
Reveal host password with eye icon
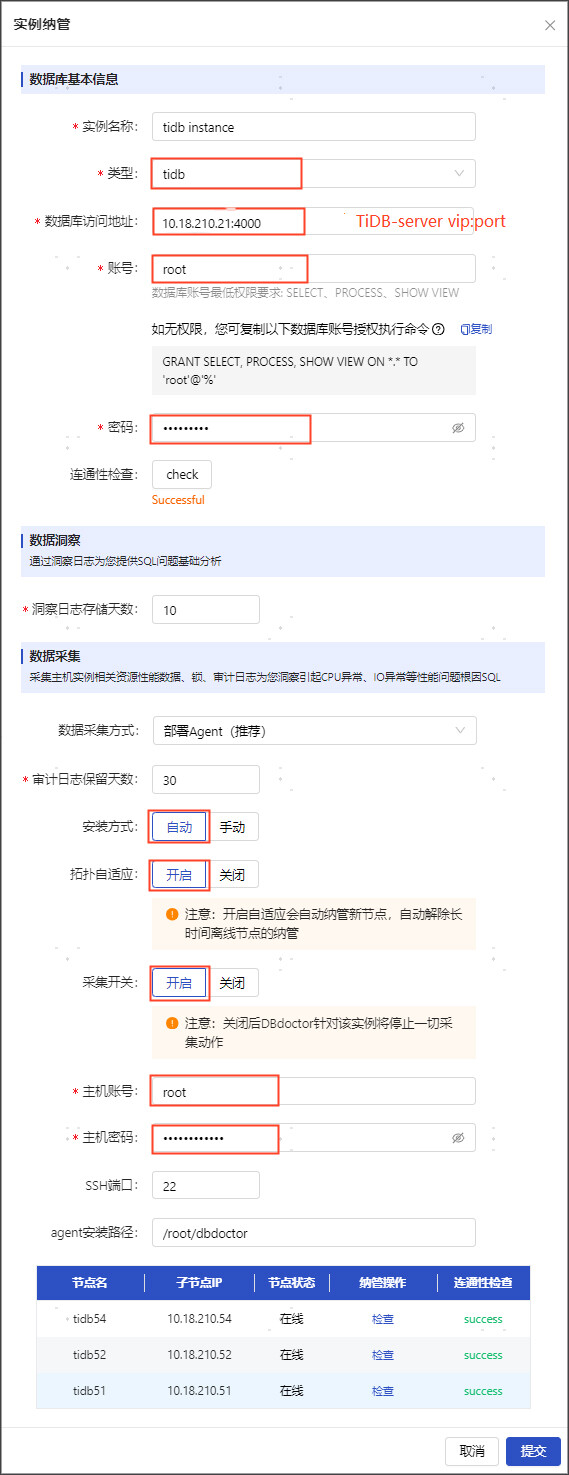tap(458, 1138)
